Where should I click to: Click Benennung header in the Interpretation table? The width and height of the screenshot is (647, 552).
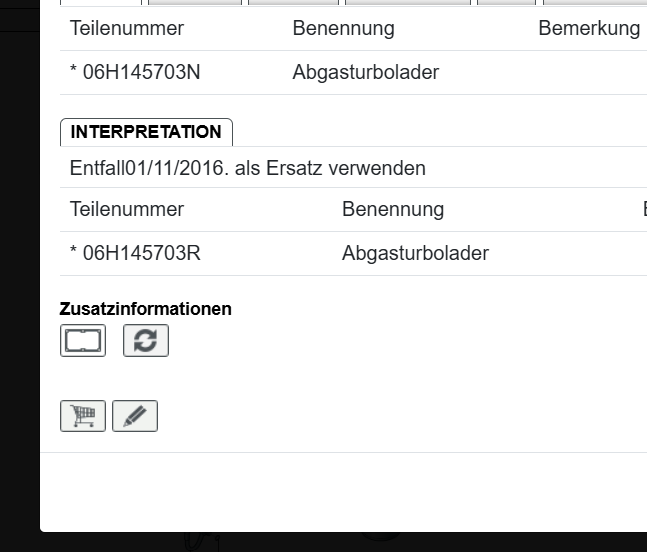392,209
